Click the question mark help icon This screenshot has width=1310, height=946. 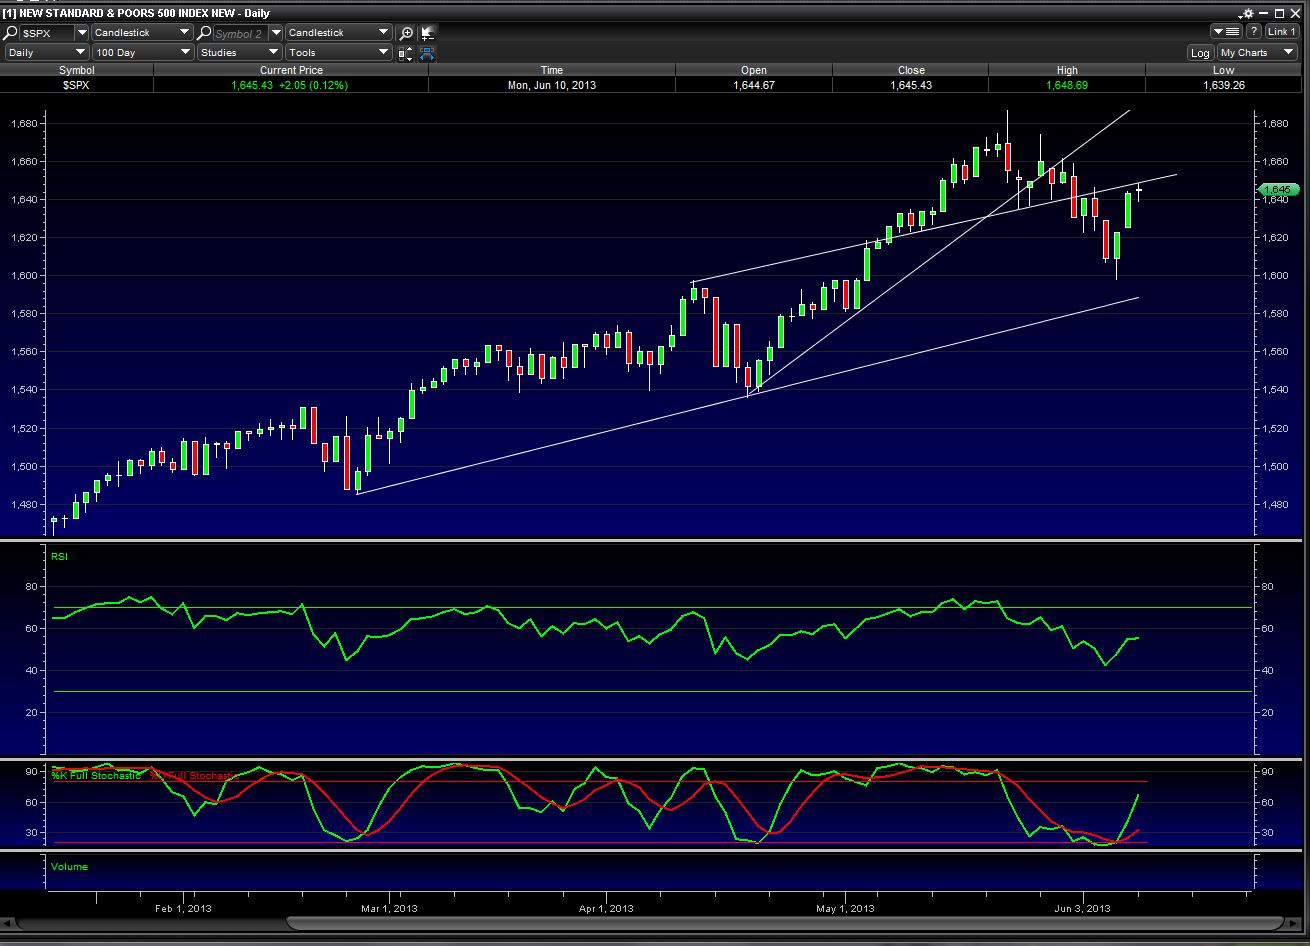1254,32
